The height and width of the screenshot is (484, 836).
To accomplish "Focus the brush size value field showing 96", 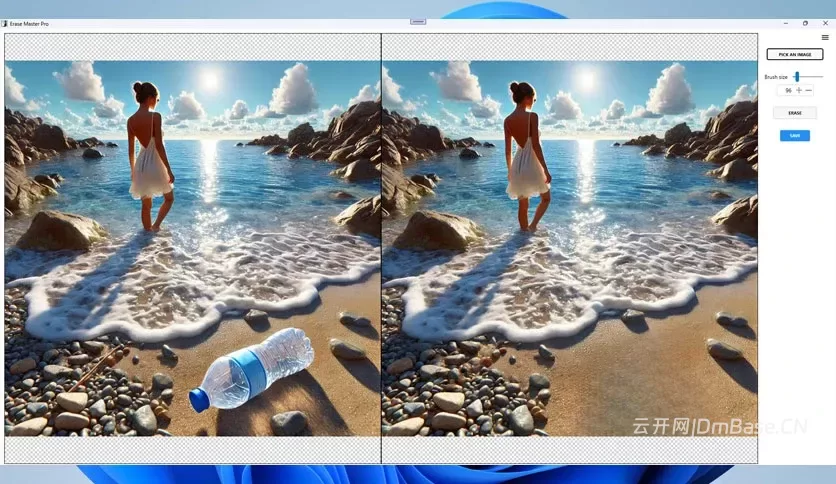I will point(787,91).
